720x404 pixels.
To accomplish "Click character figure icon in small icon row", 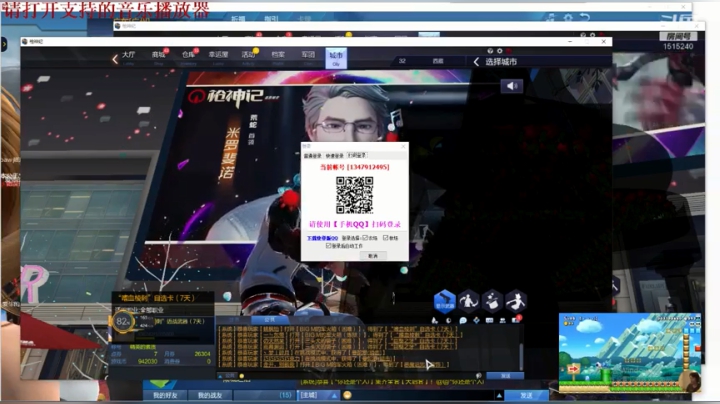I will [x=435, y=320].
